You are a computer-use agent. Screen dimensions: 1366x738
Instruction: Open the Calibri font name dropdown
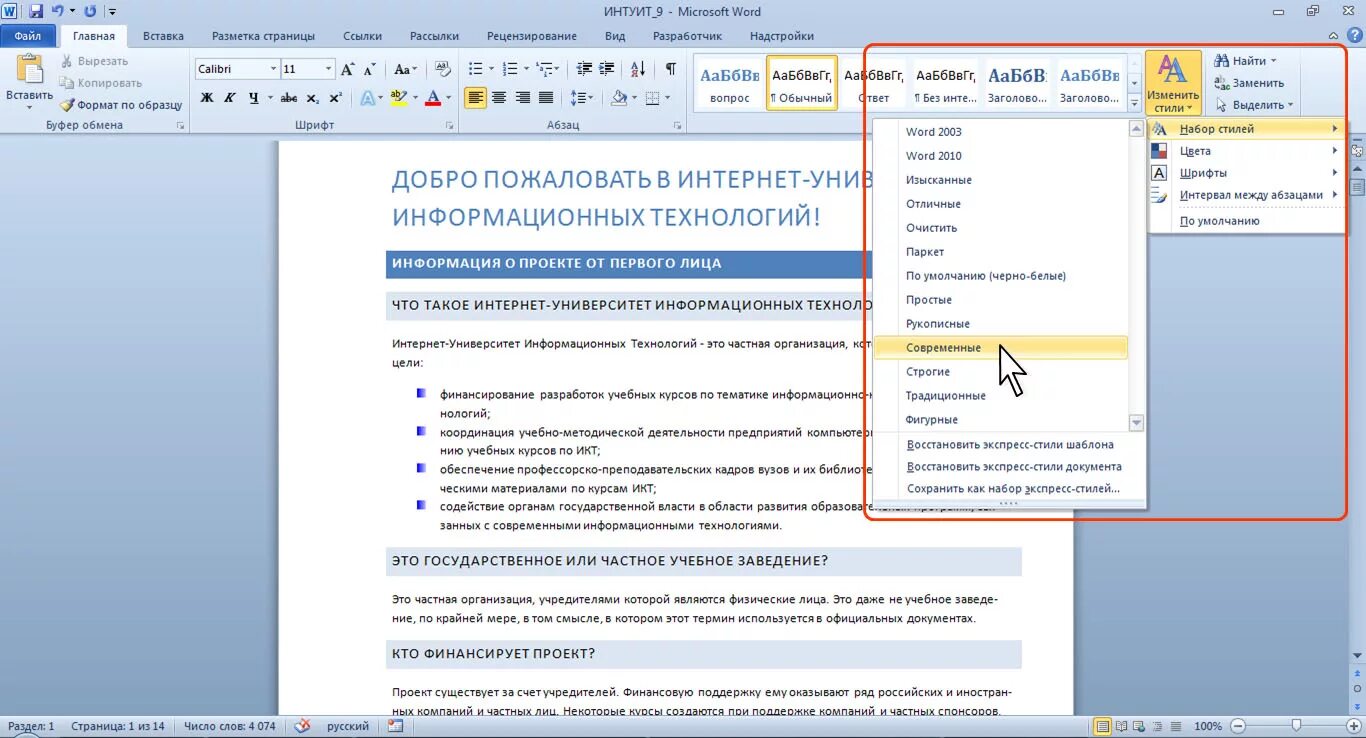pyautogui.click(x=273, y=69)
